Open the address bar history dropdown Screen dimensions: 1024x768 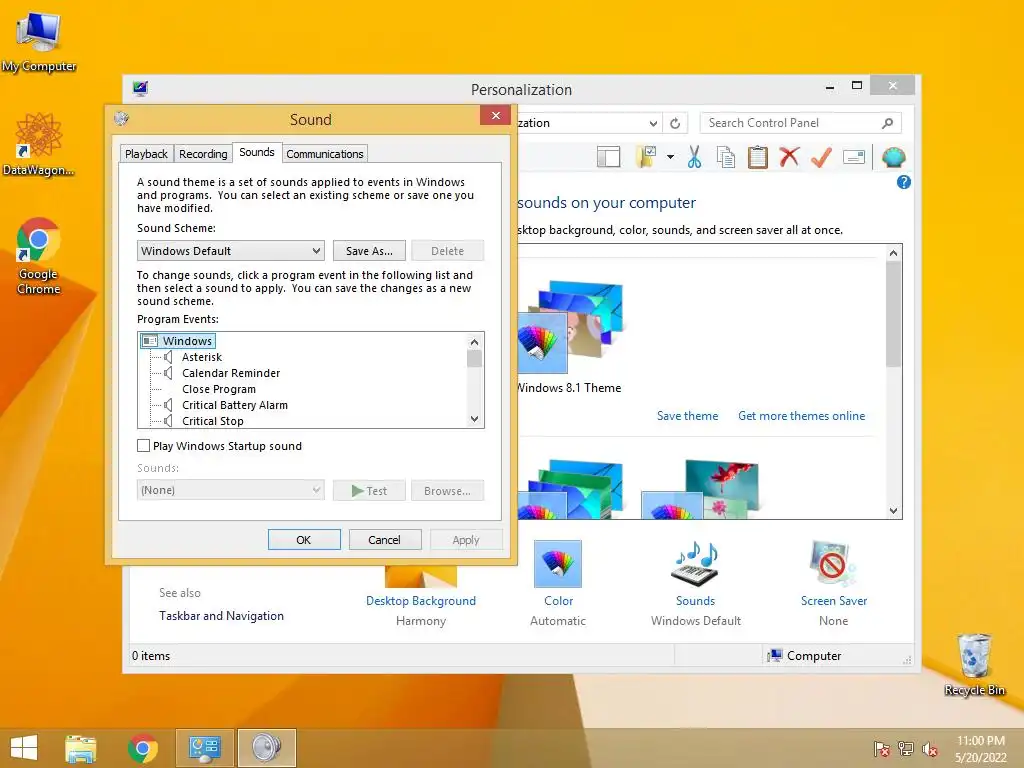pos(653,123)
